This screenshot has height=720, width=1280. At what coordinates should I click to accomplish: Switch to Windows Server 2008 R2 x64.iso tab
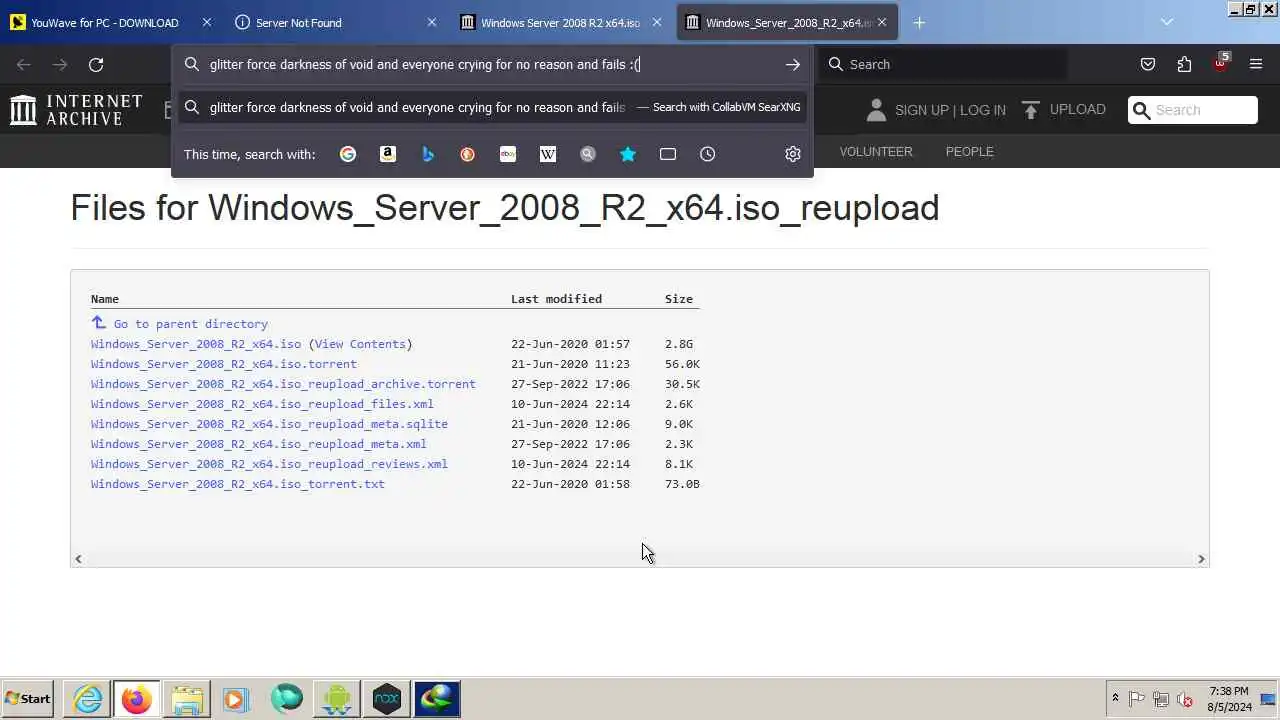tap(560, 22)
